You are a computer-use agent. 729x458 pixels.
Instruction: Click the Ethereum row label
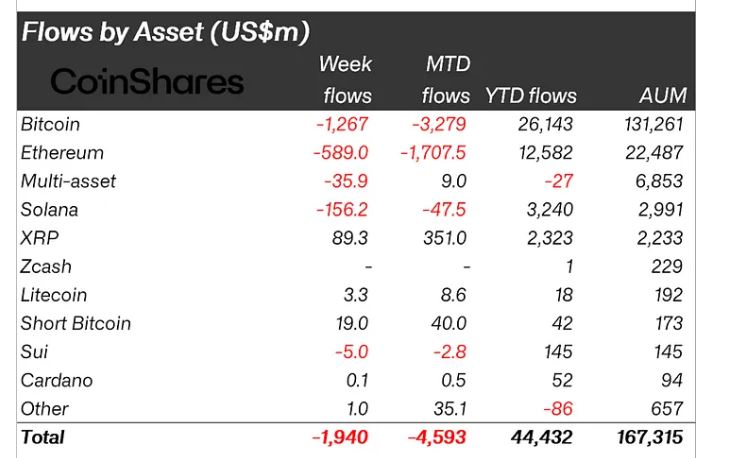click(x=61, y=153)
